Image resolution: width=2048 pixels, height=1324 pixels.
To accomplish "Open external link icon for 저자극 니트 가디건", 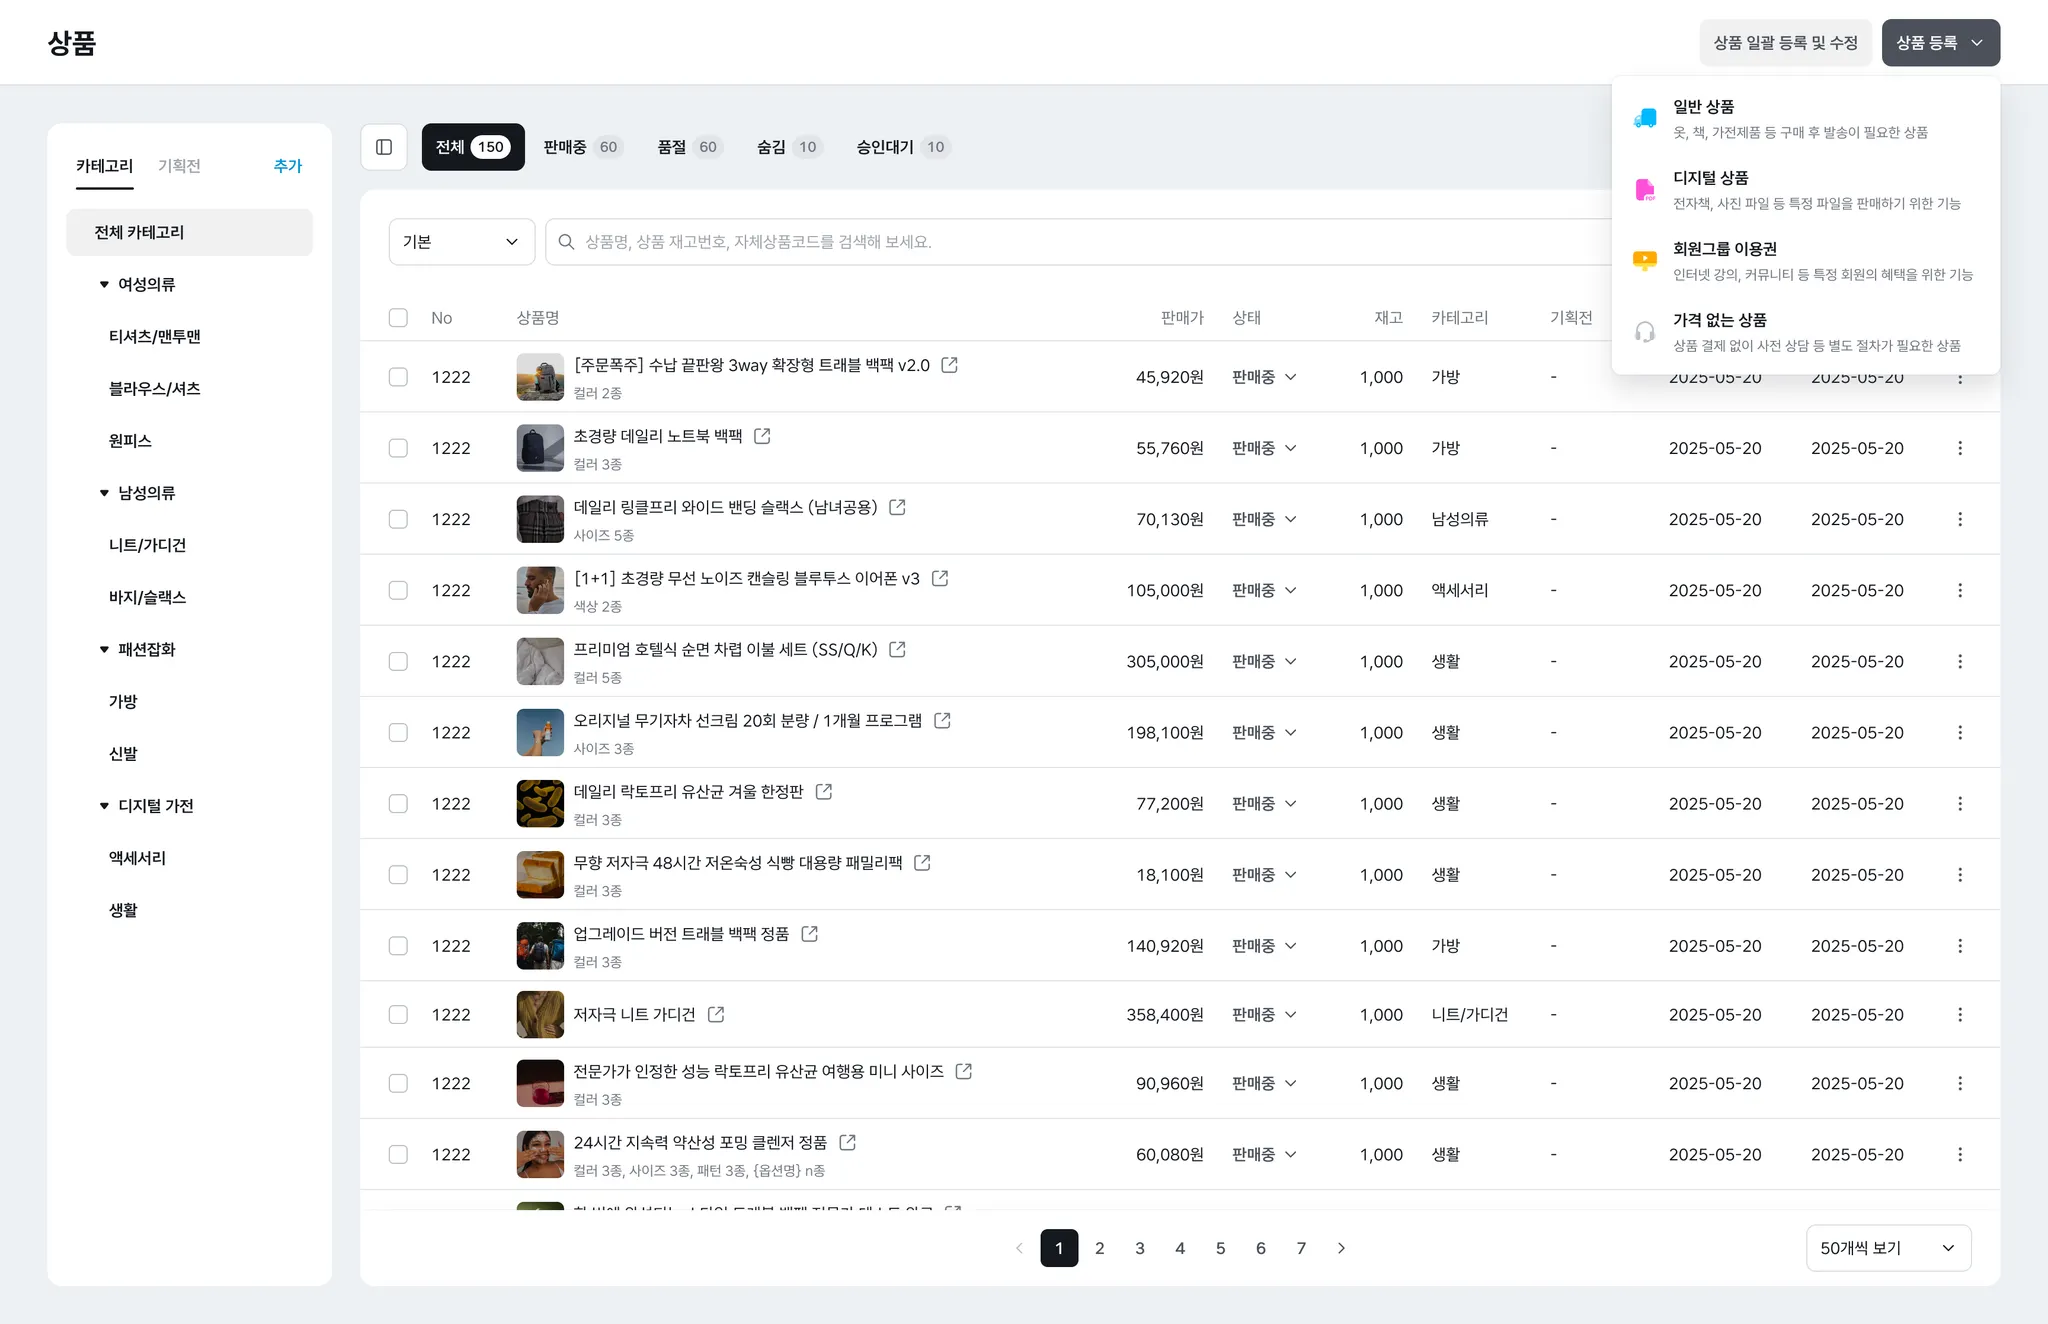I will [x=716, y=1014].
